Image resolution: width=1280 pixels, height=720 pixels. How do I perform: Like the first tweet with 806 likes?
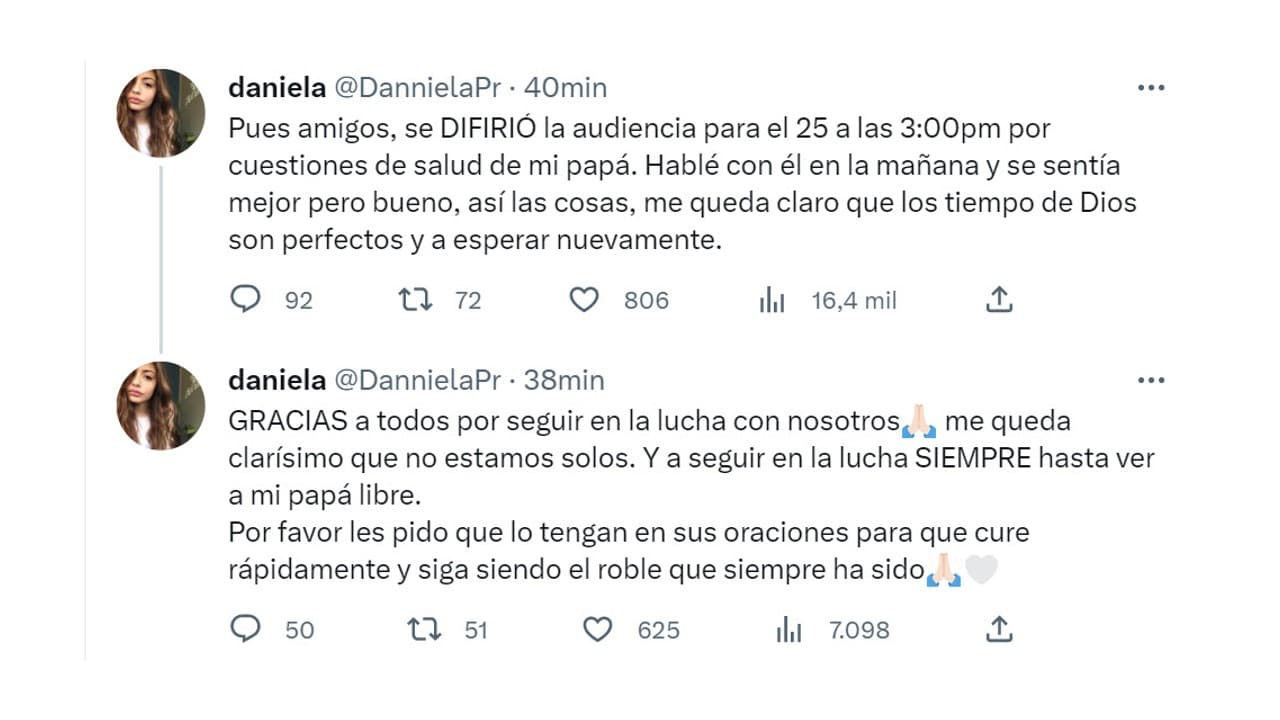[x=584, y=300]
